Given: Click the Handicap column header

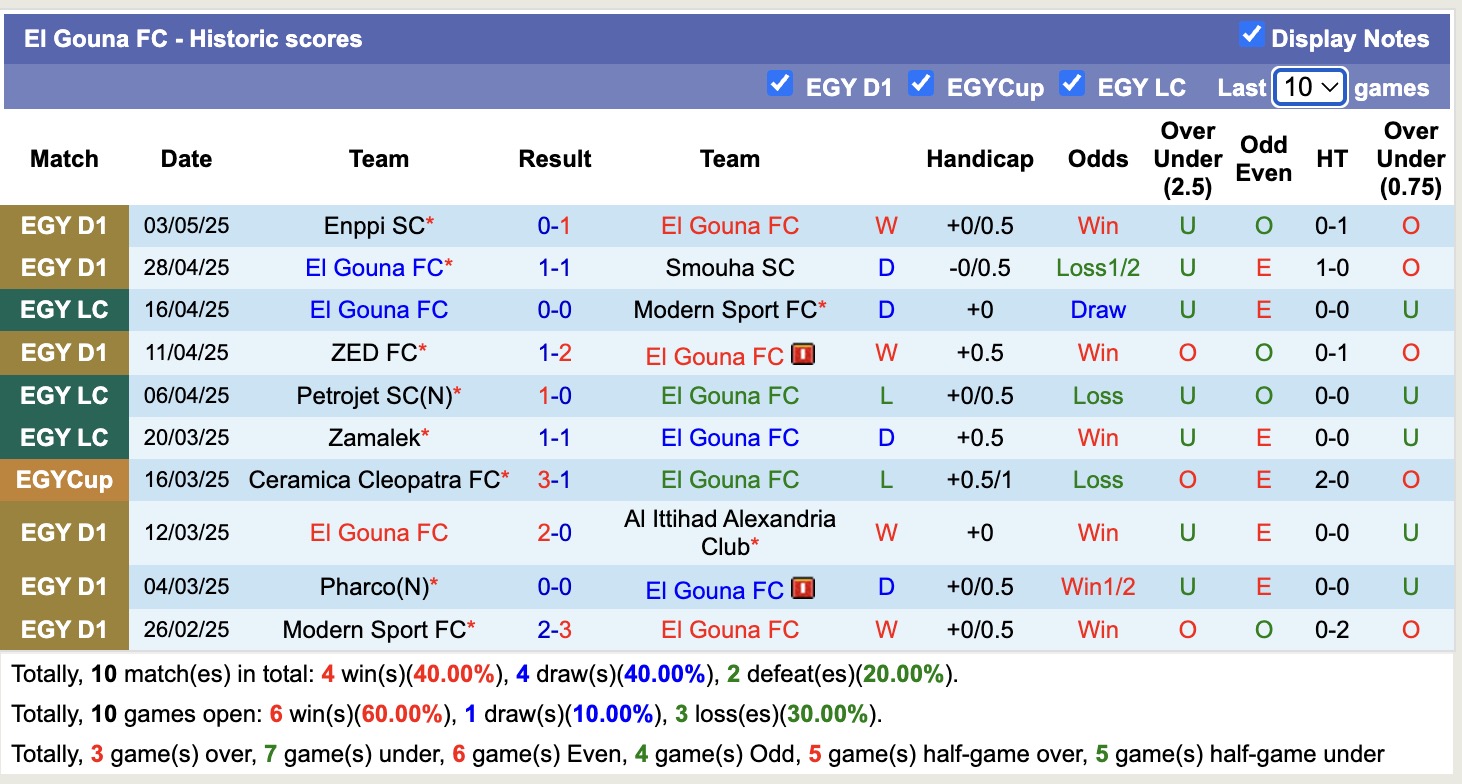Looking at the screenshot, I should point(980,159).
